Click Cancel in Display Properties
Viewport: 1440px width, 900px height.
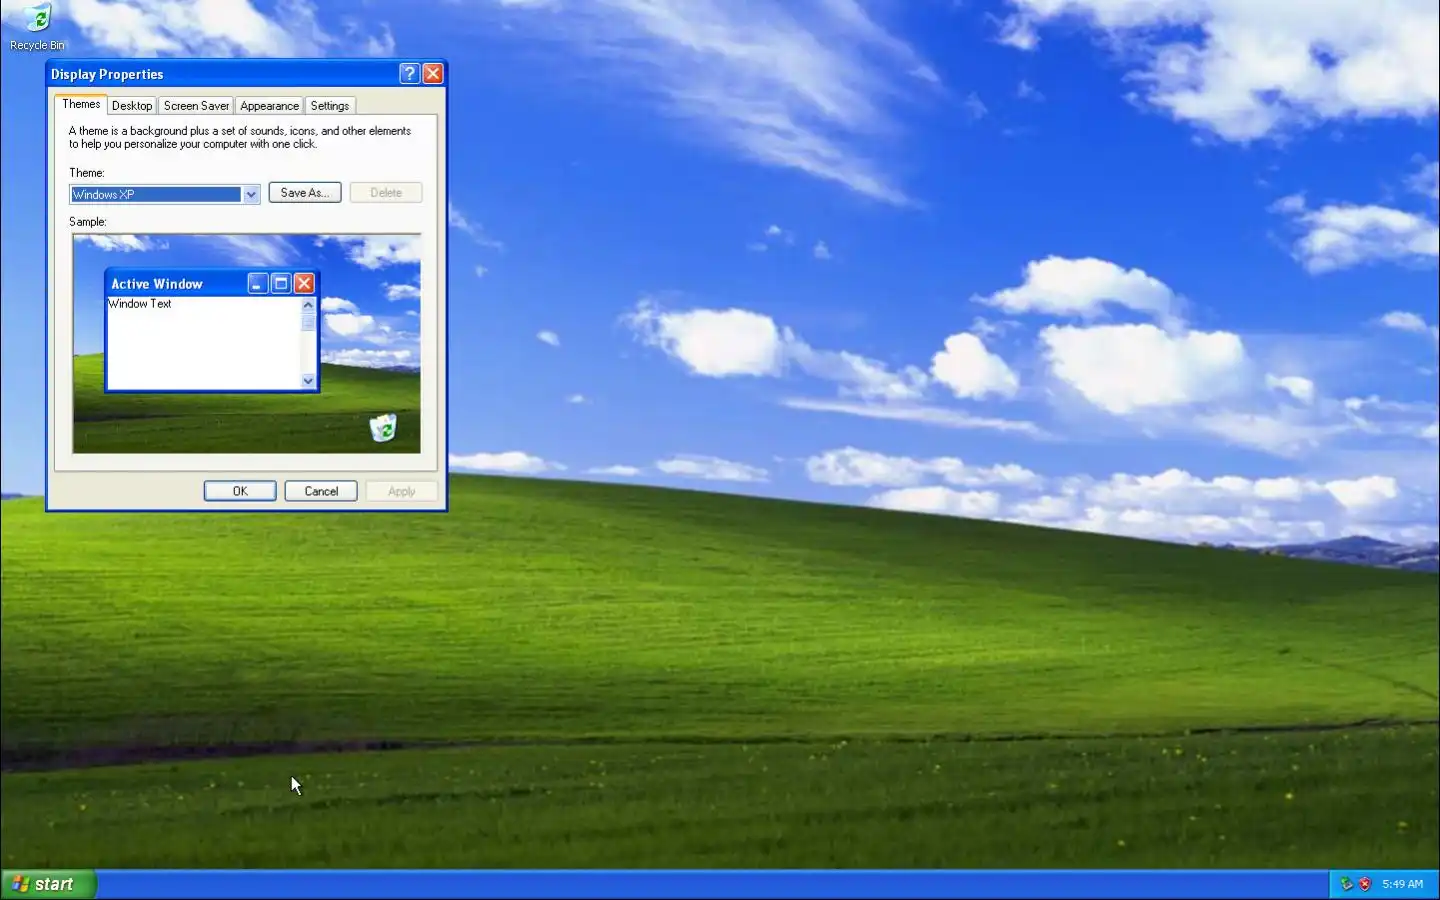click(321, 491)
